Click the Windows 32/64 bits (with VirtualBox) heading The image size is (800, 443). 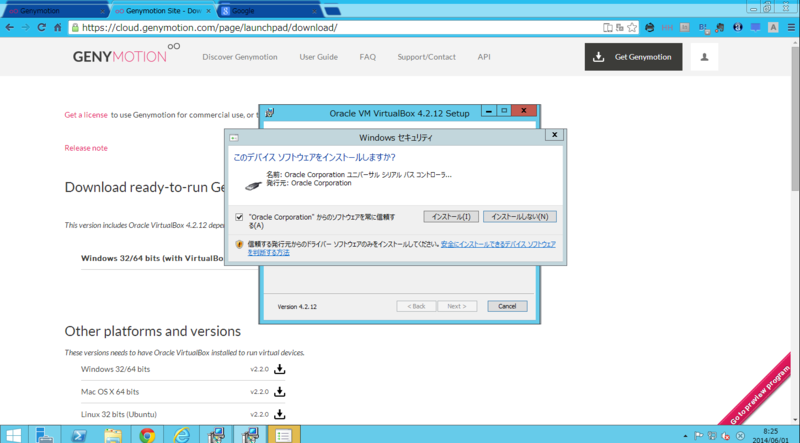click(x=152, y=258)
